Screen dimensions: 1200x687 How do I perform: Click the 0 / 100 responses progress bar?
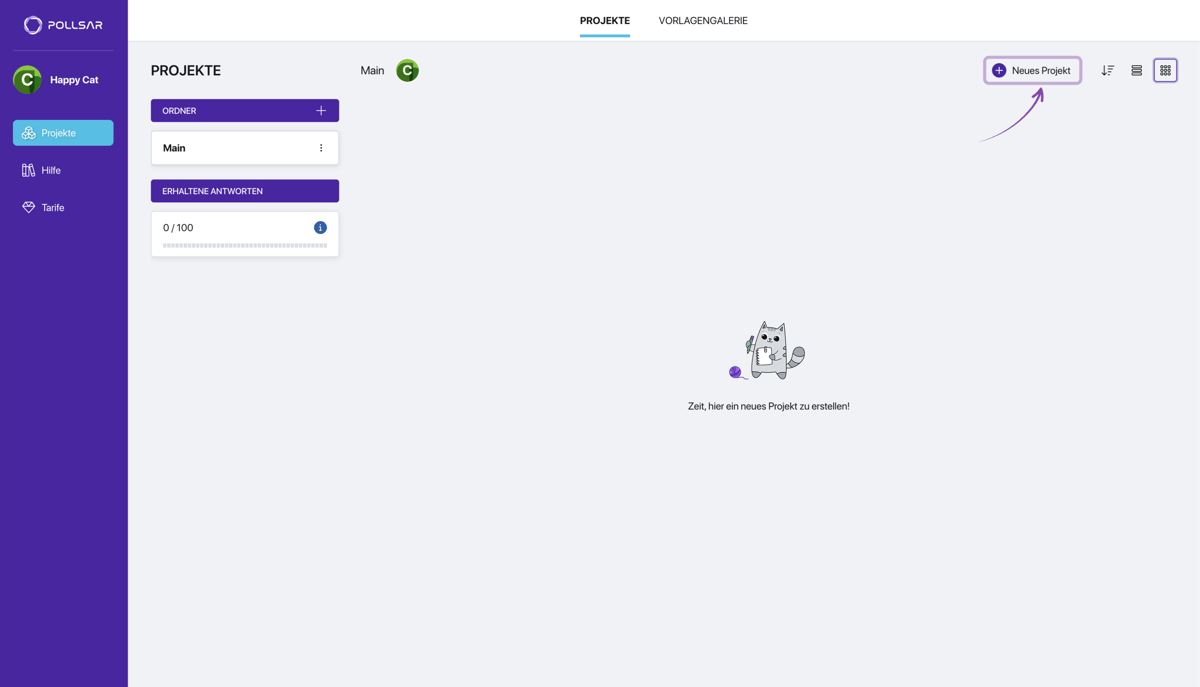point(245,245)
